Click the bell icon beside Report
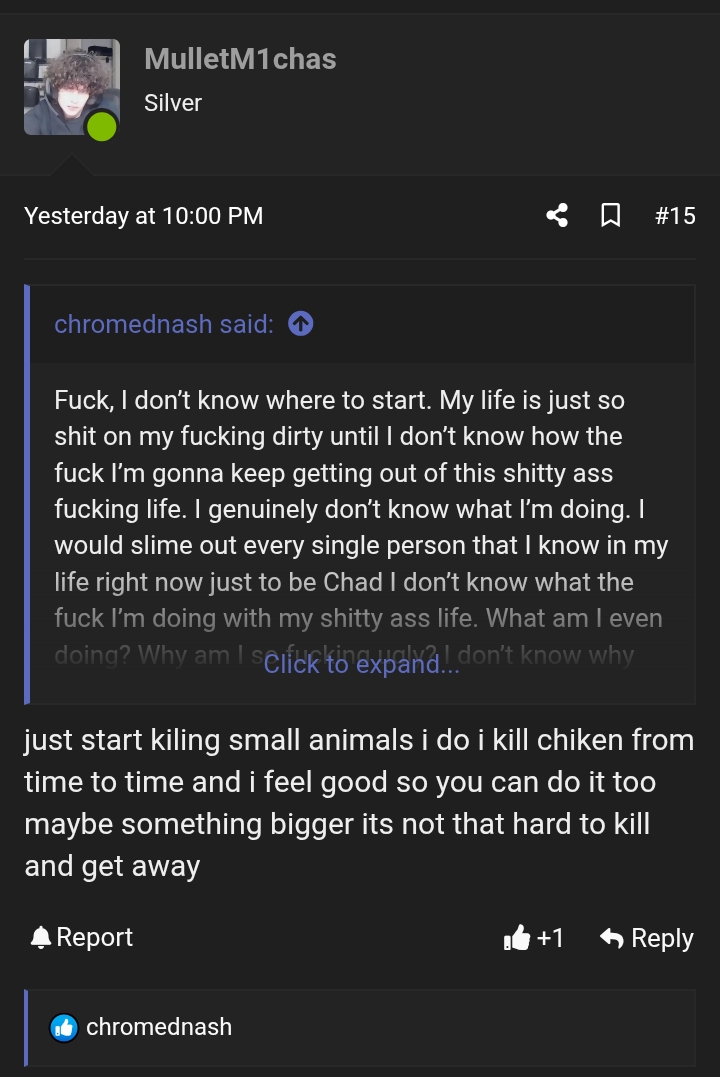 41,937
